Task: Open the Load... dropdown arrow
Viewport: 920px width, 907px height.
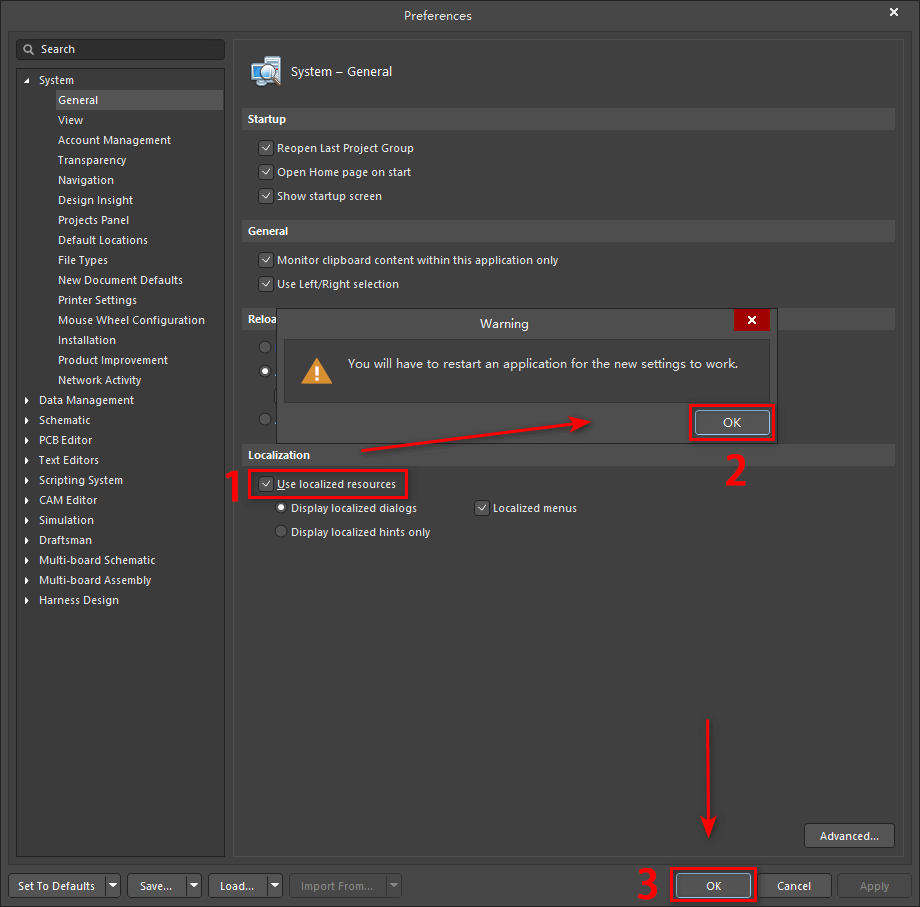Action: click(x=275, y=885)
